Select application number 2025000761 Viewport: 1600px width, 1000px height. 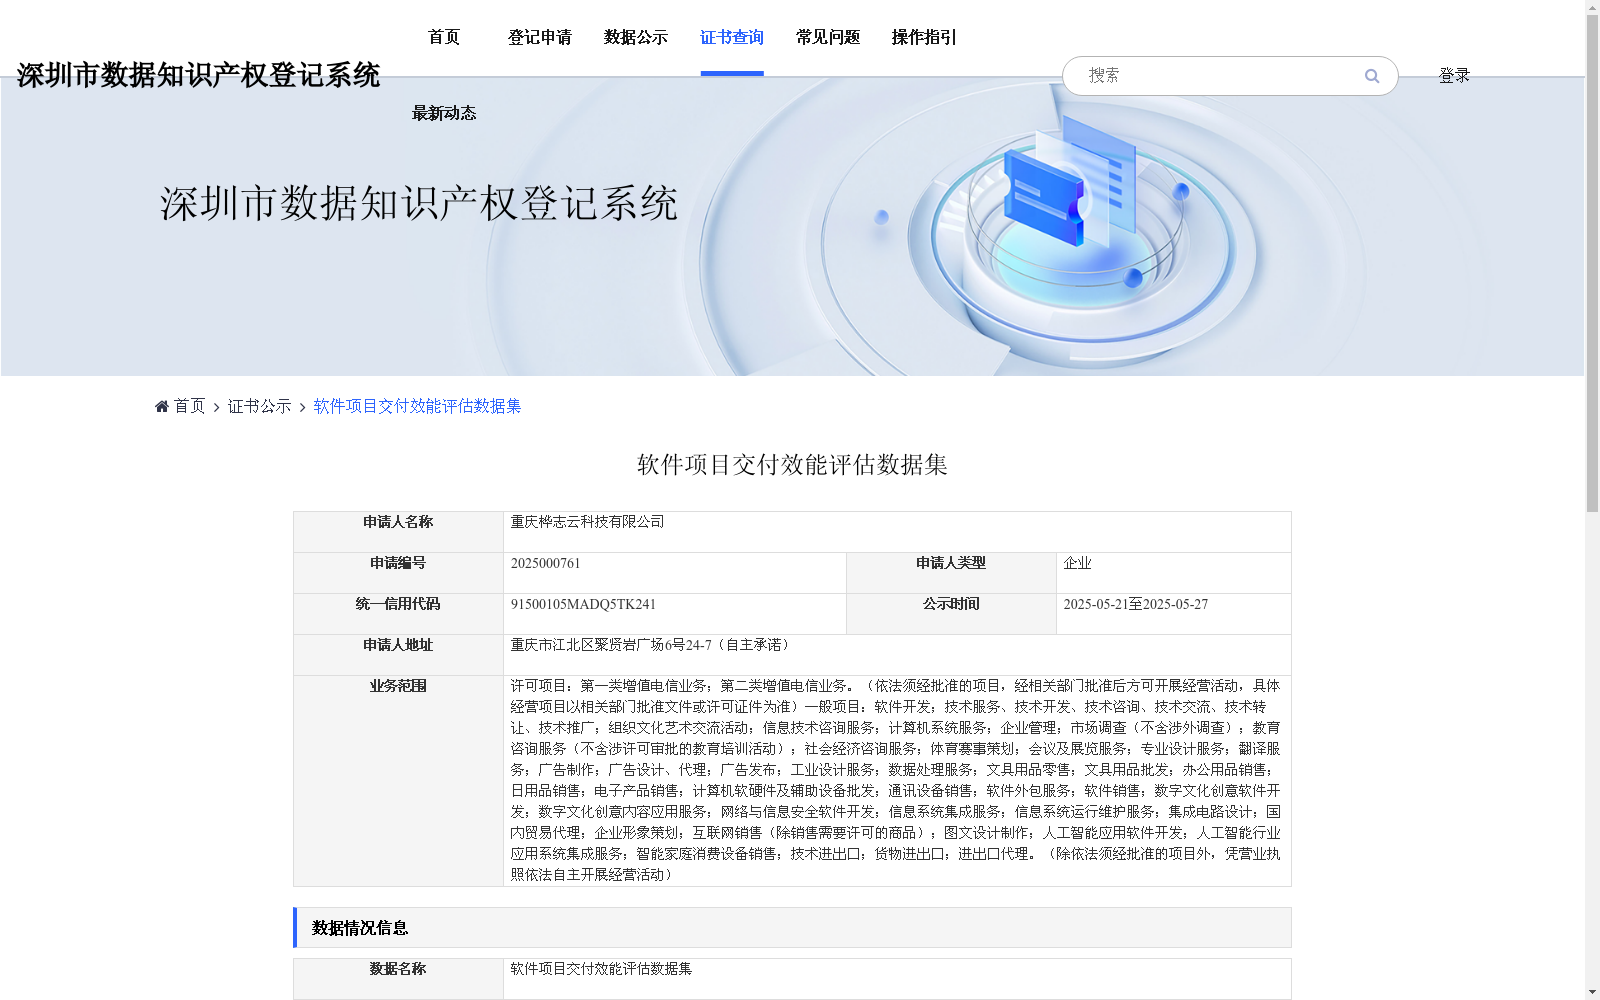tap(545, 563)
